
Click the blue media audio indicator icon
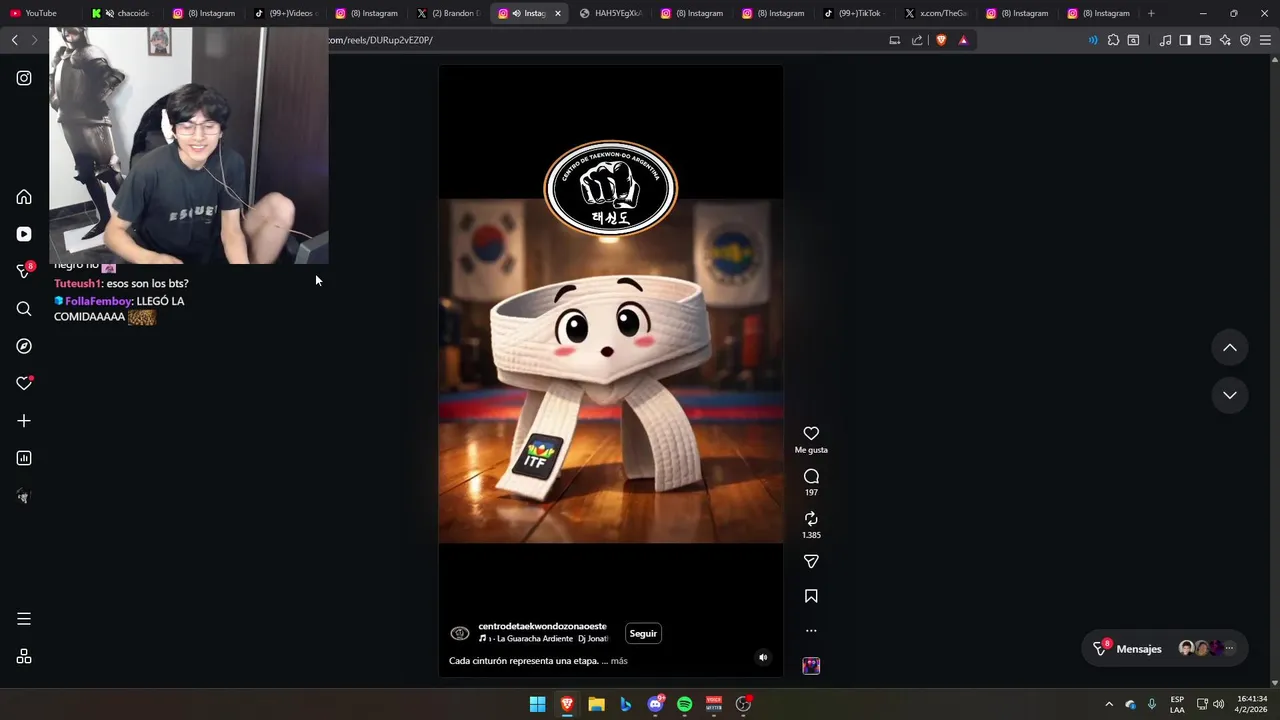1093,40
